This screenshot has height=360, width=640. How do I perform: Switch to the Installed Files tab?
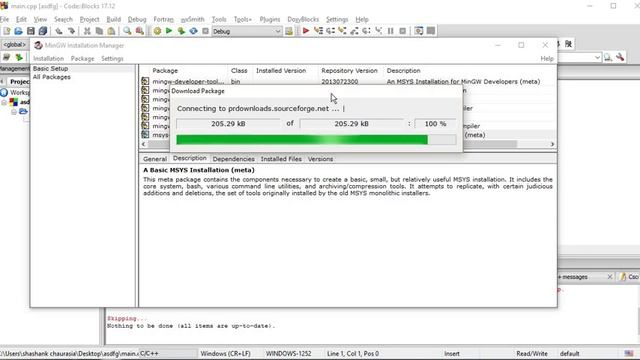281,159
